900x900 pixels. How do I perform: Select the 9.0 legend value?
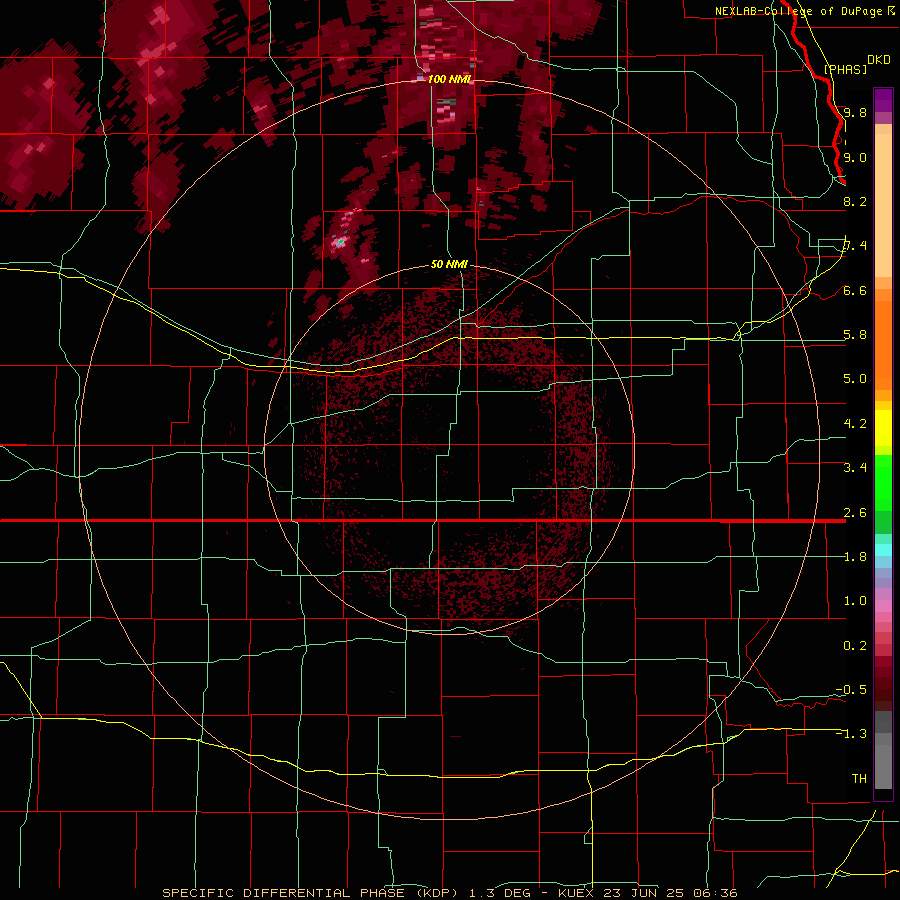[x=855, y=157]
